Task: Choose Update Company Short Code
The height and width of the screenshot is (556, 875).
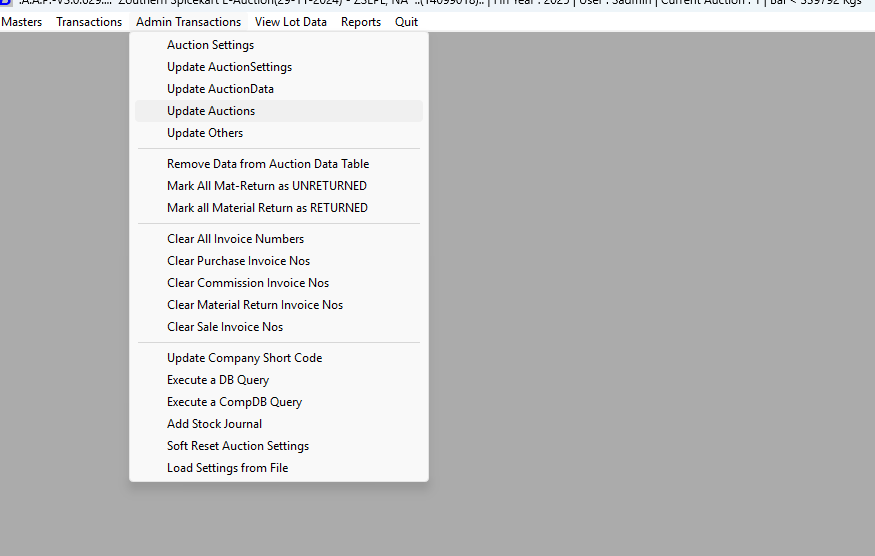Action: coord(279,358)
